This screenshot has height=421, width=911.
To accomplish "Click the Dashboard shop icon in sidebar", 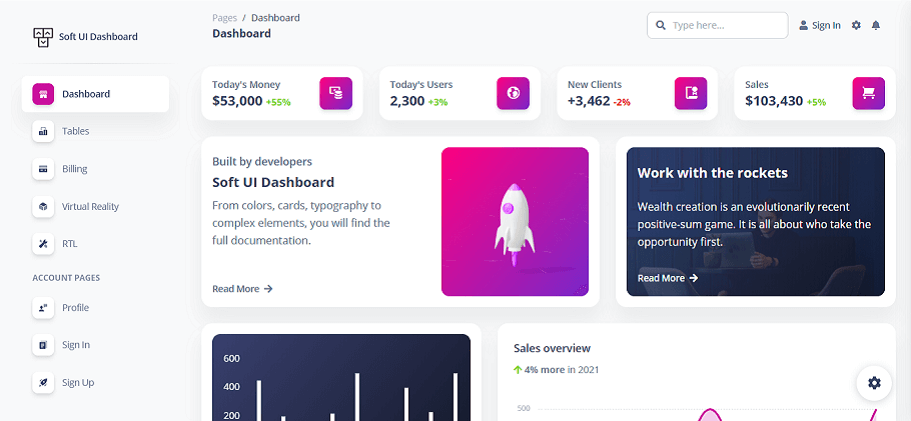I will coord(43,94).
